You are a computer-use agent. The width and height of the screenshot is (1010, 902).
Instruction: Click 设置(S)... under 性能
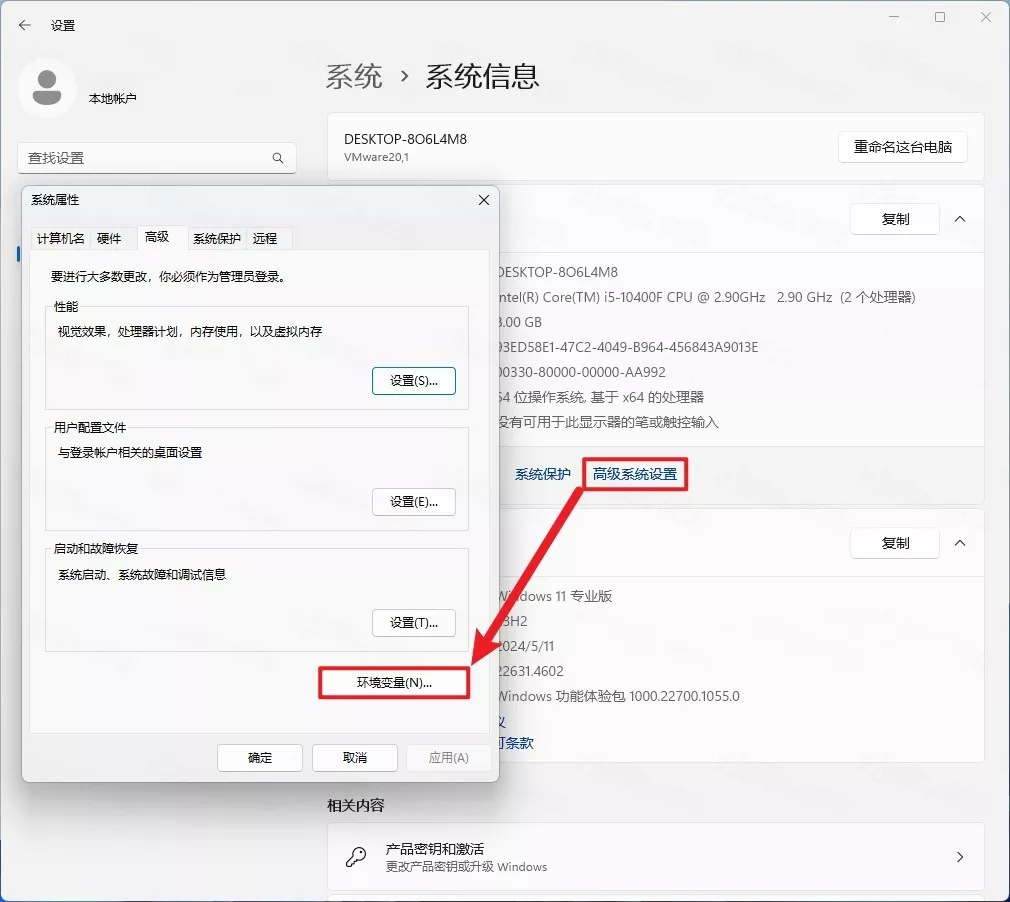(x=414, y=381)
